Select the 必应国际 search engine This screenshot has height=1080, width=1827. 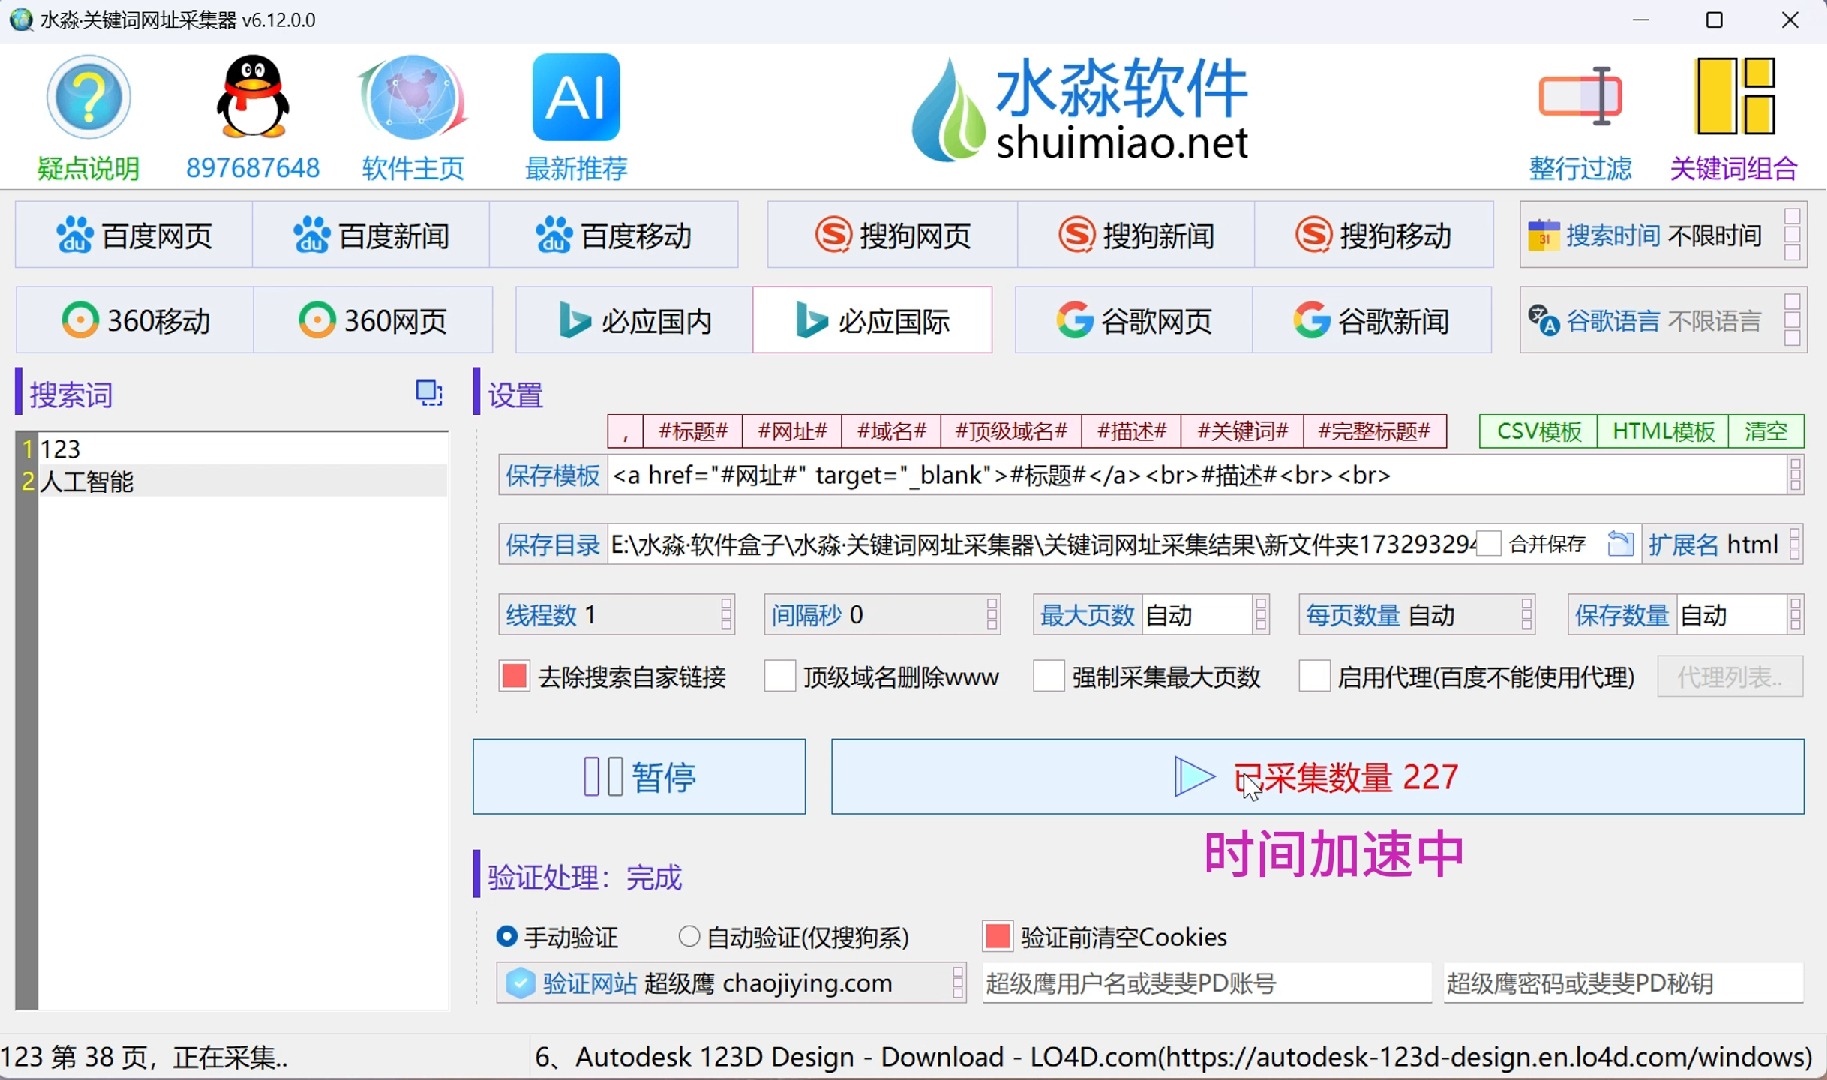click(872, 320)
